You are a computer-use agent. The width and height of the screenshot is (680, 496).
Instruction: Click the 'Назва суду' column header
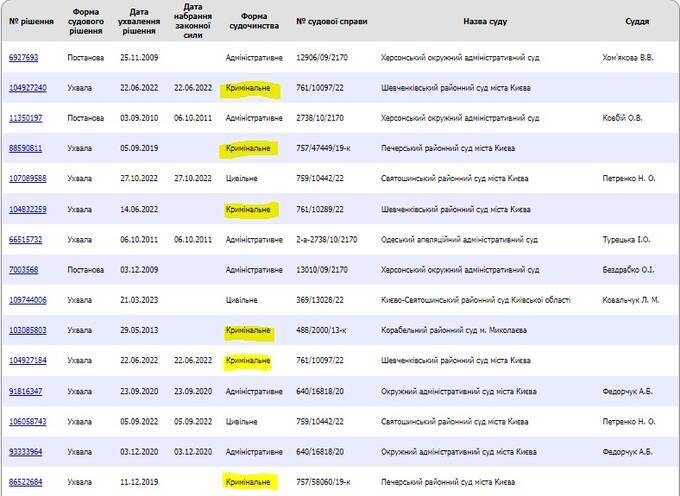click(x=485, y=21)
